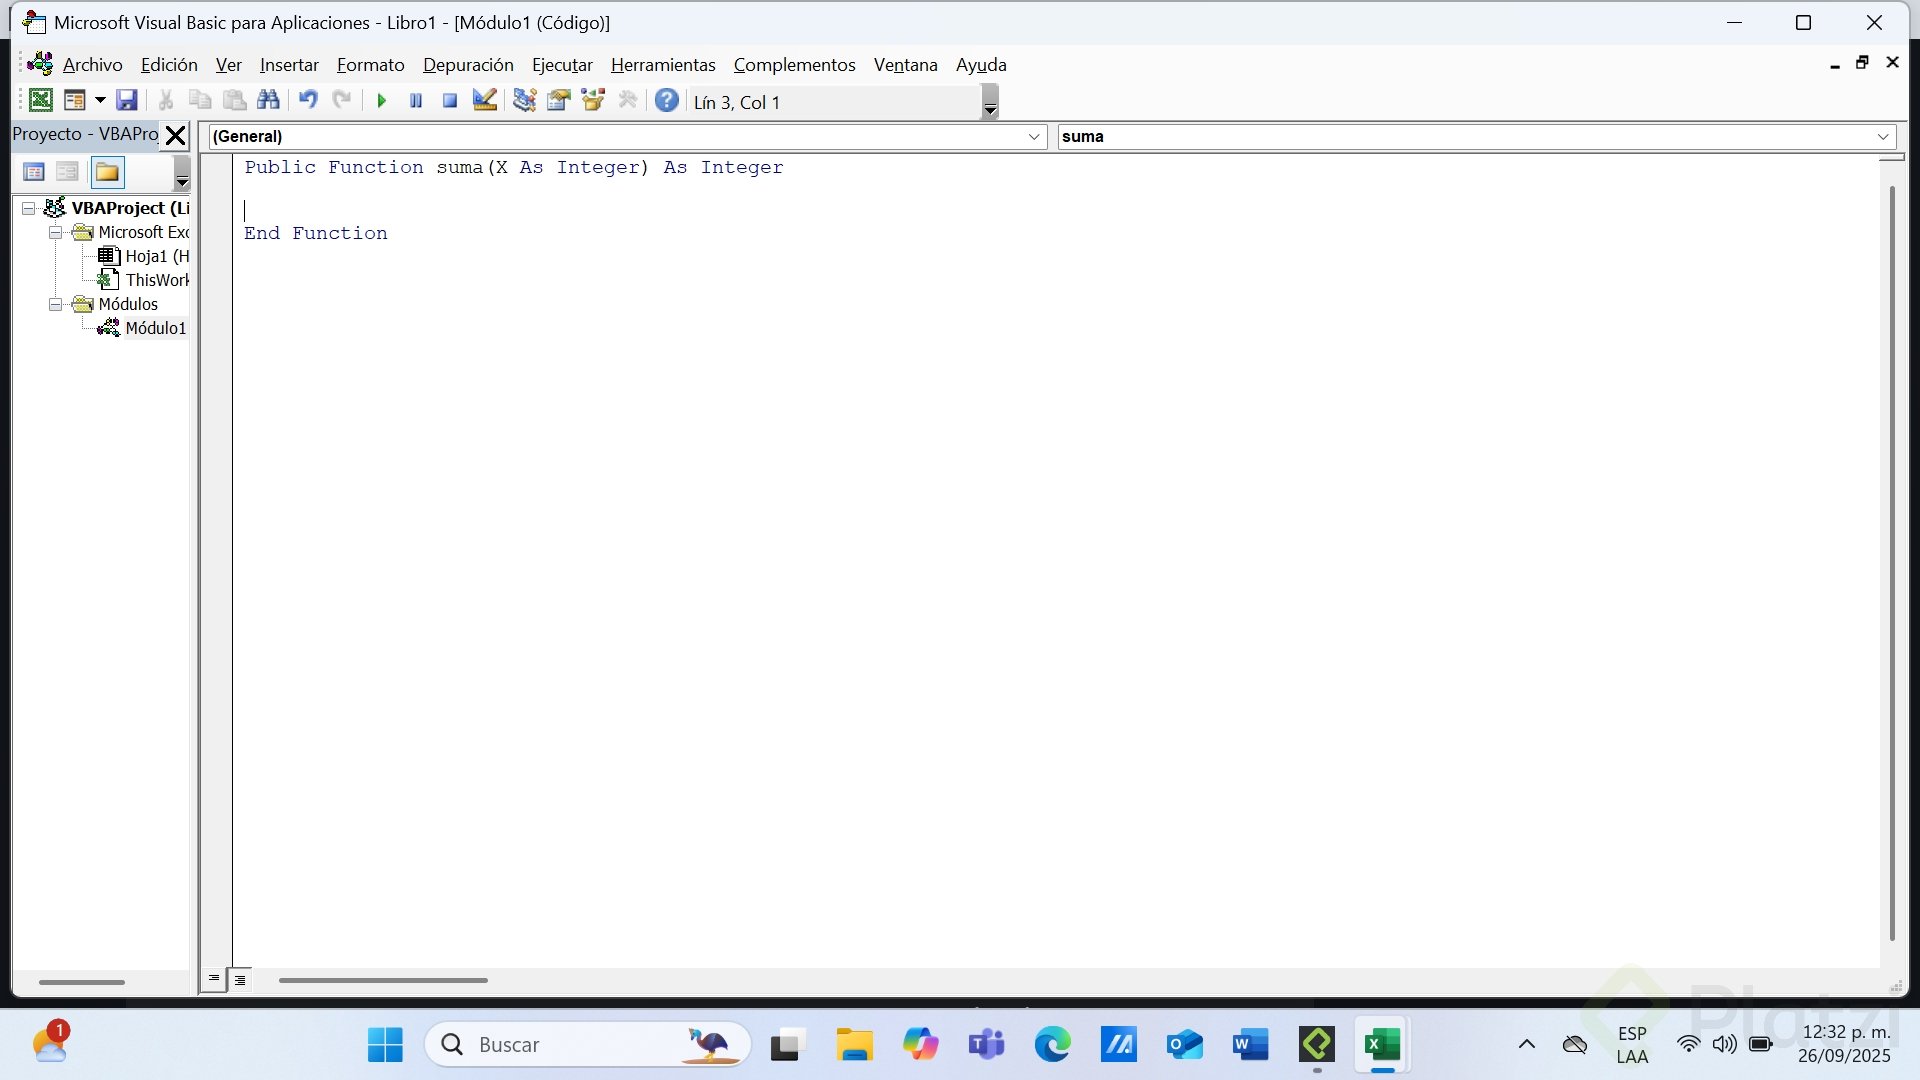Toggle folders view in Project panel
Viewport: 1920px width, 1080px height.
pos(107,172)
